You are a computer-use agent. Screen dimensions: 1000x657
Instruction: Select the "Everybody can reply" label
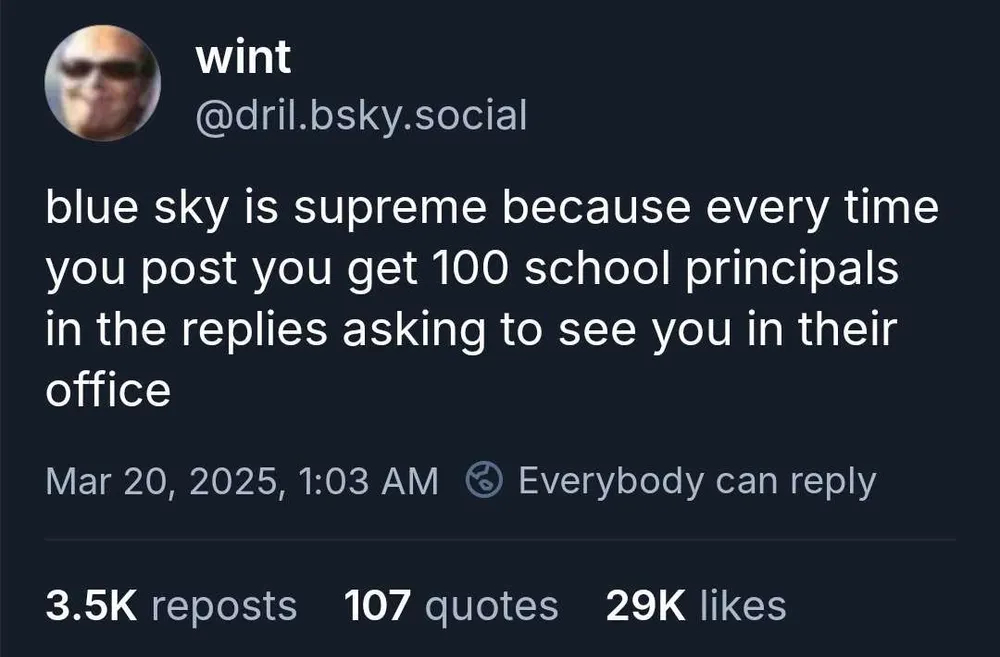tap(697, 481)
